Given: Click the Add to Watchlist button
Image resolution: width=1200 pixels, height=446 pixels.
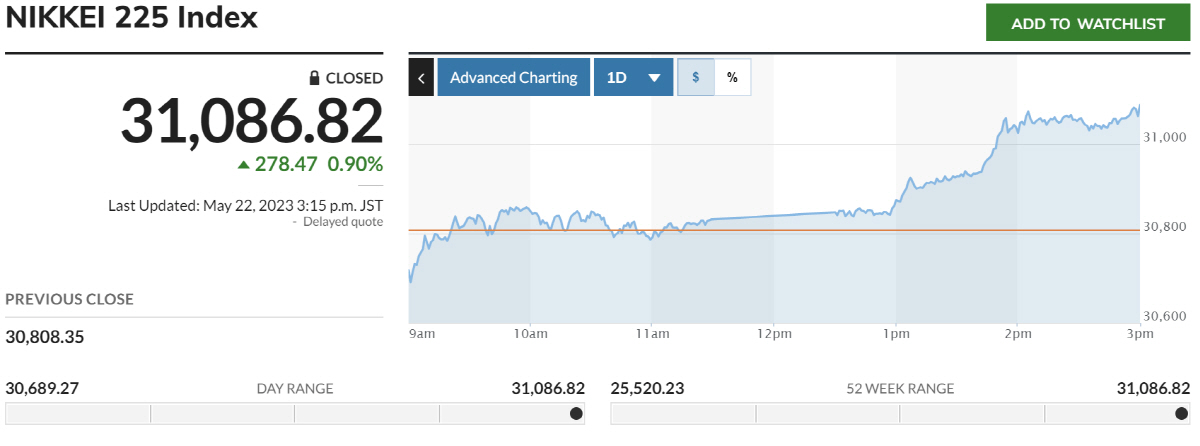Looking at the screenshot, I should tap(1088, 23).
